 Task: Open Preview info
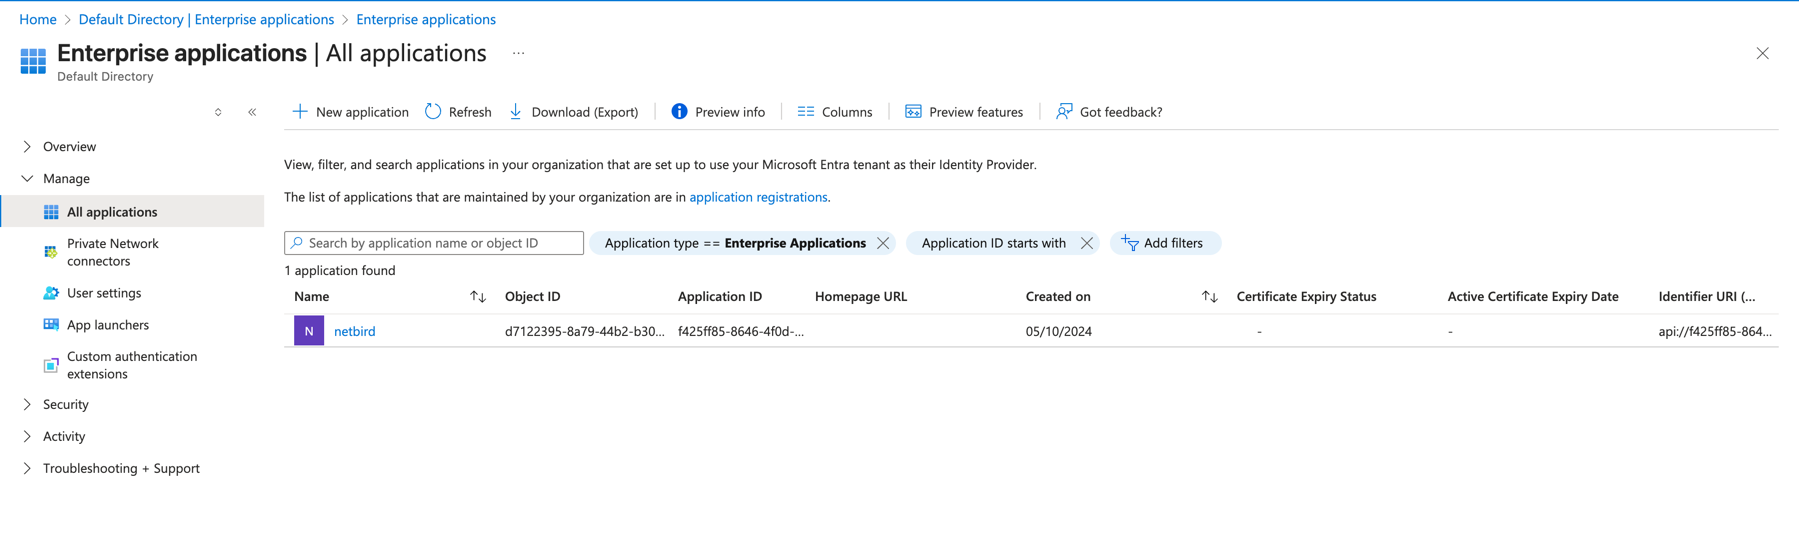click(718, 112)
